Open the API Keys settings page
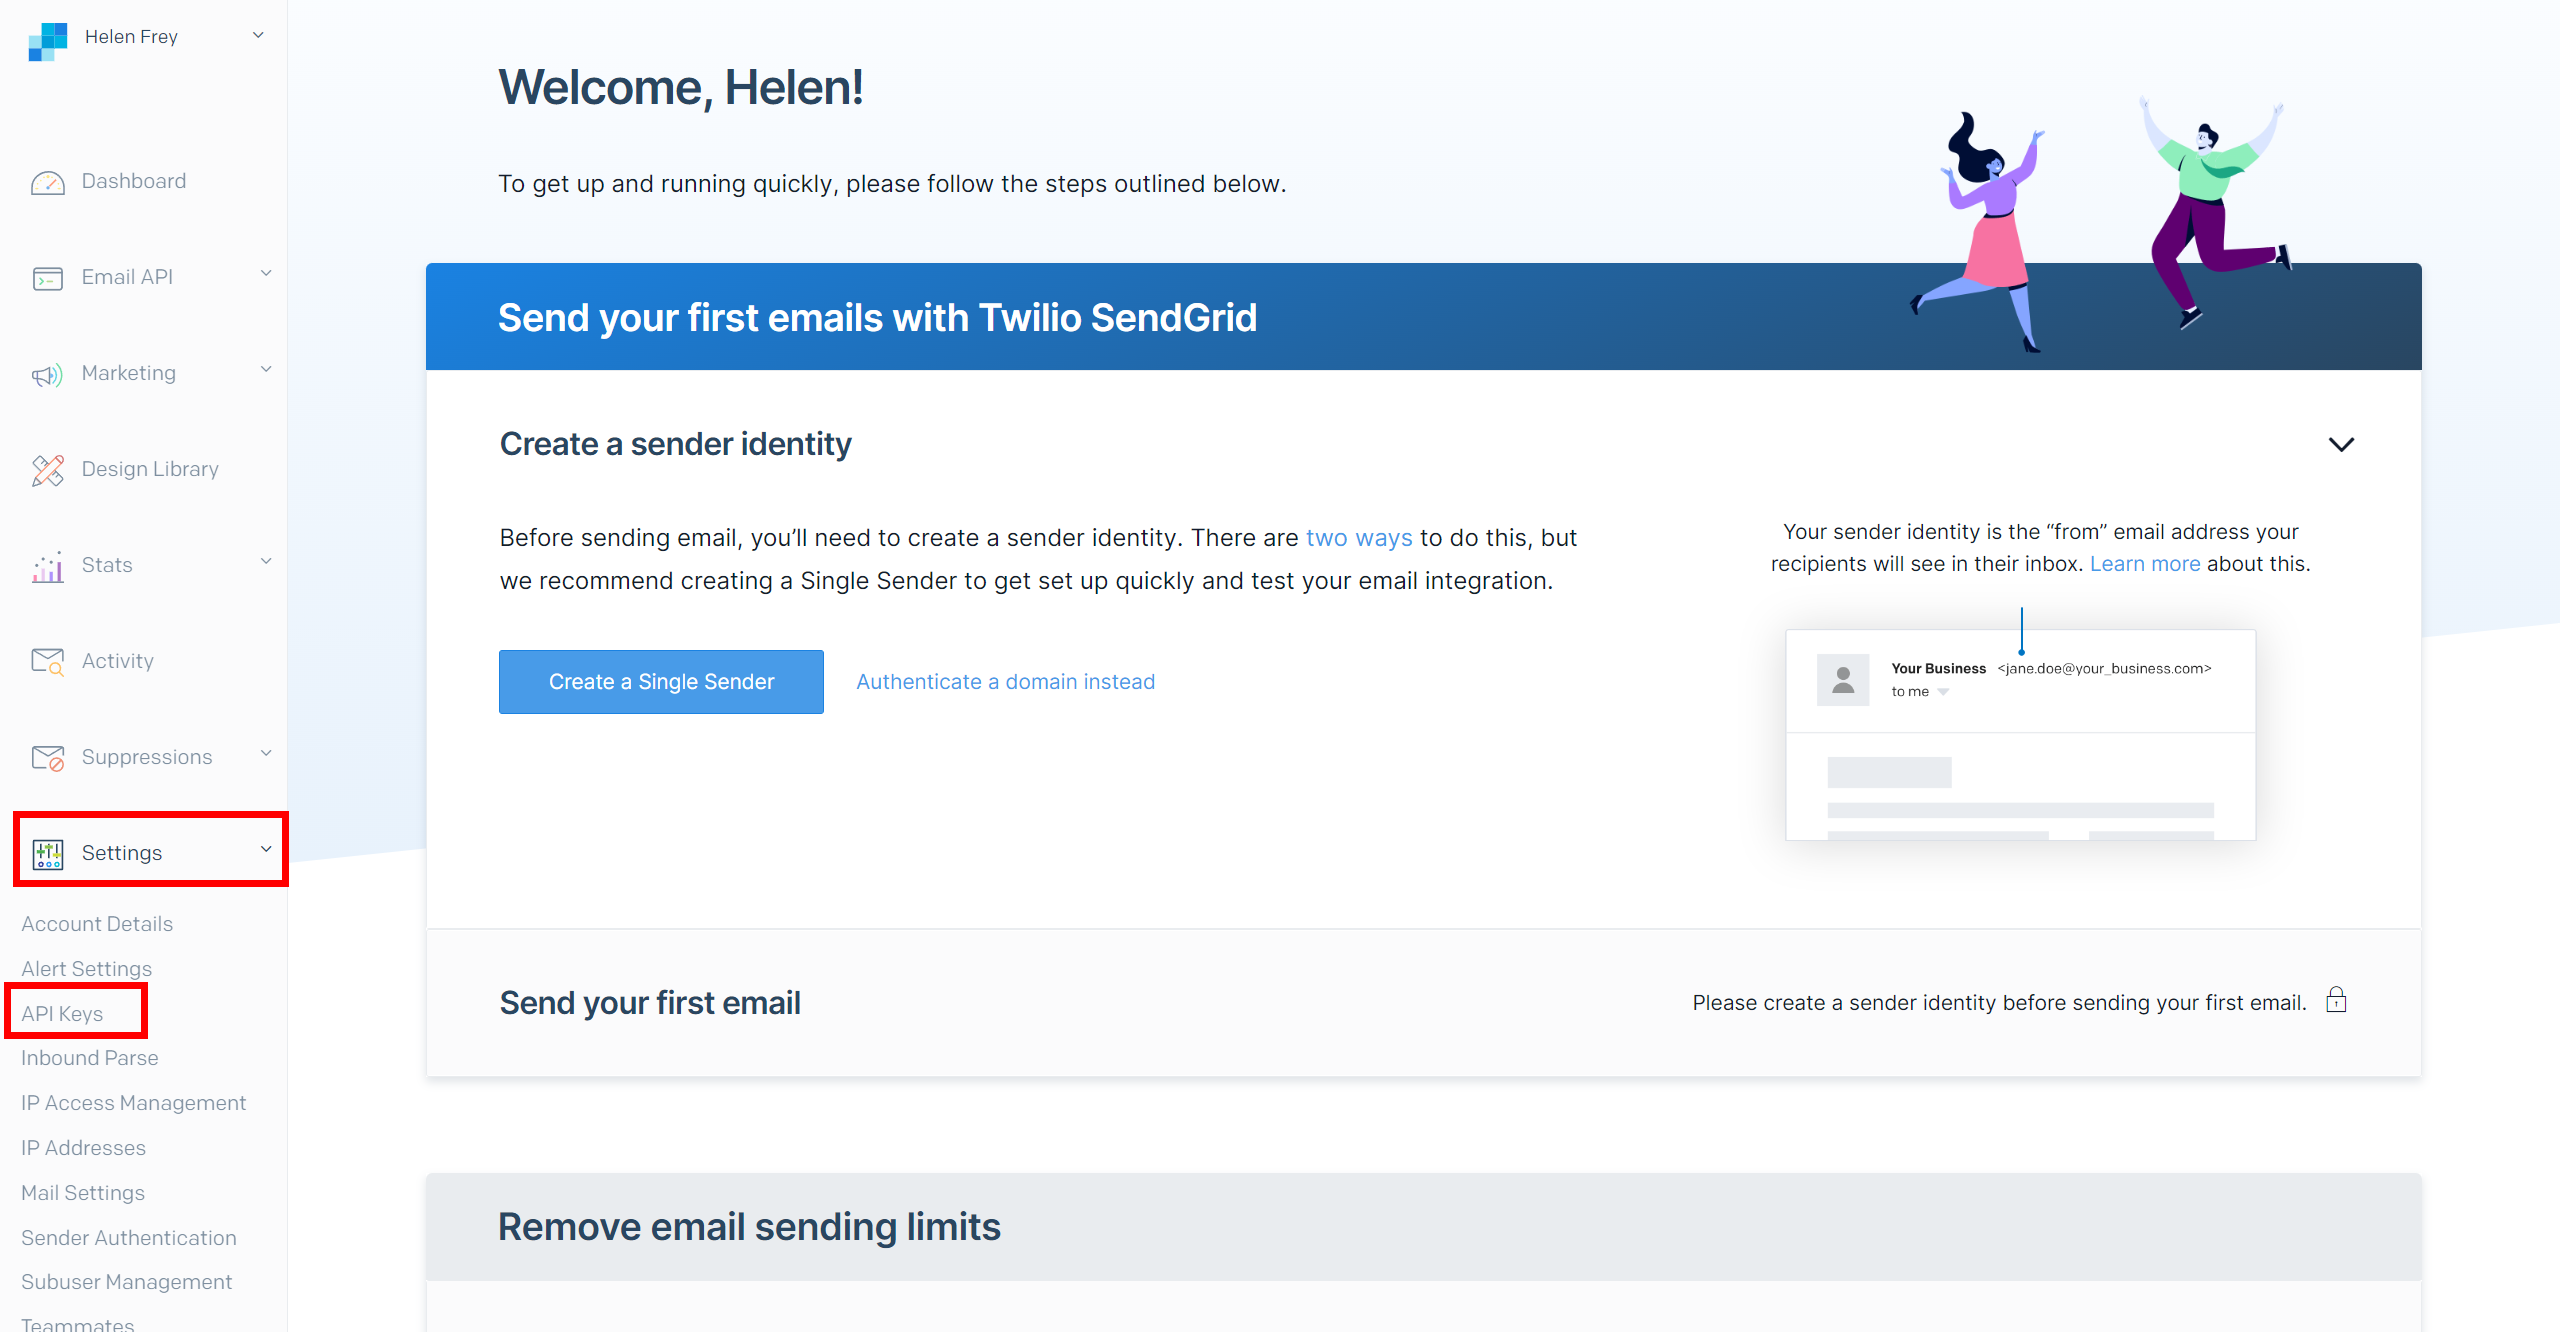2560x1332 pixels. tap(63, 1012)
